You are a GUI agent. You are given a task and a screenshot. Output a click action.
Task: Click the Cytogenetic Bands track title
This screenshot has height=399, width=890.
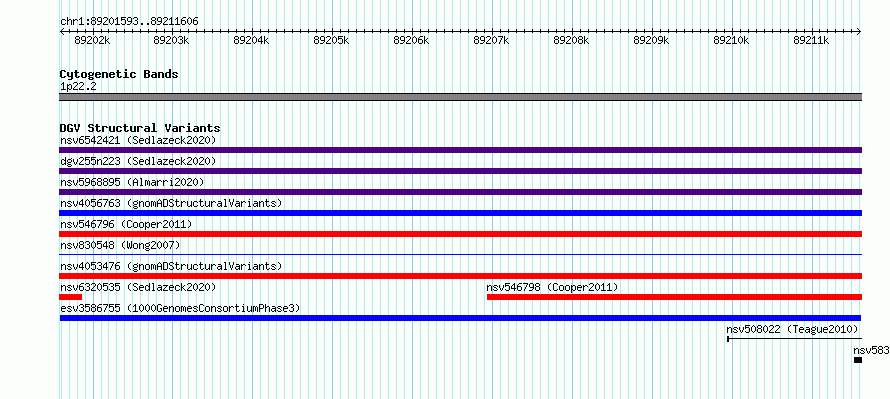(119, 74)
